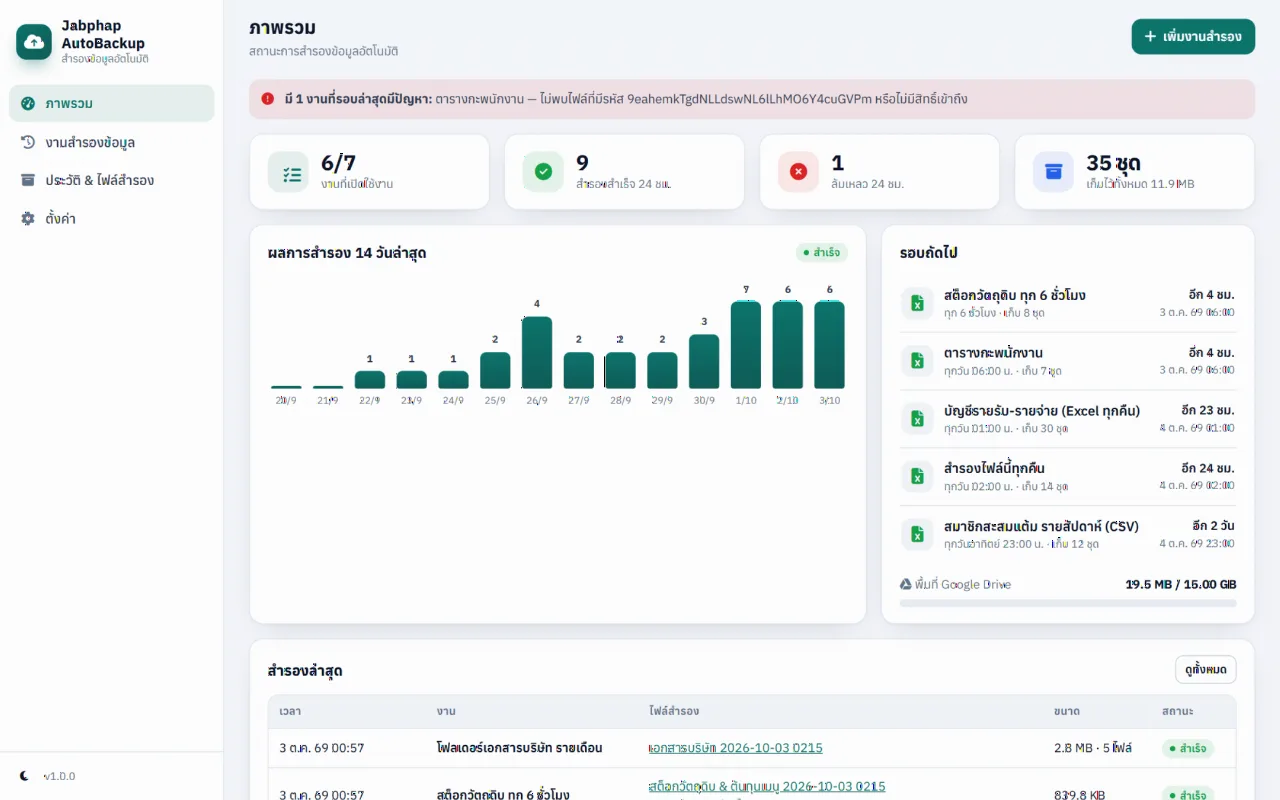Click the green checkmark icon beside 9

[x=543, y=172]
